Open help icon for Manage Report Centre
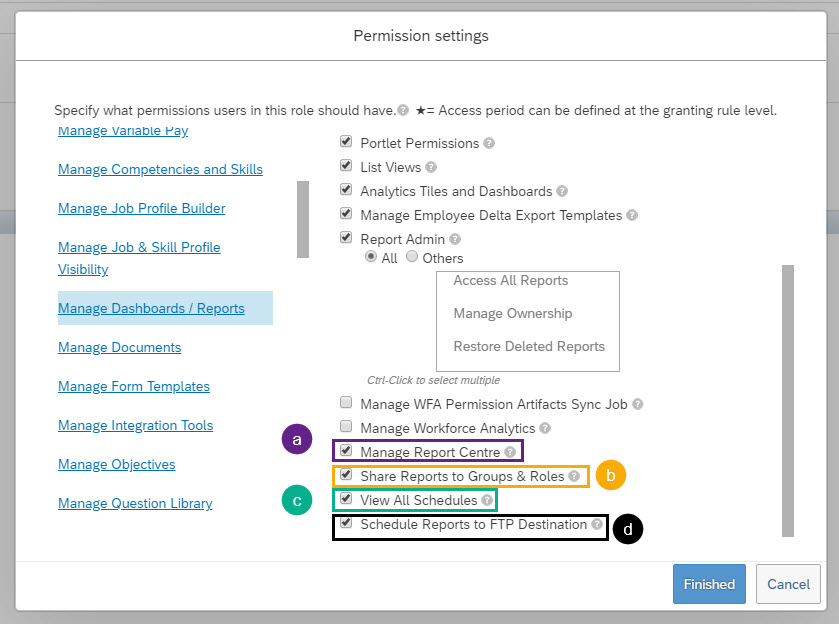The width and height of the screenshot is (839, 624). [510, 452]
